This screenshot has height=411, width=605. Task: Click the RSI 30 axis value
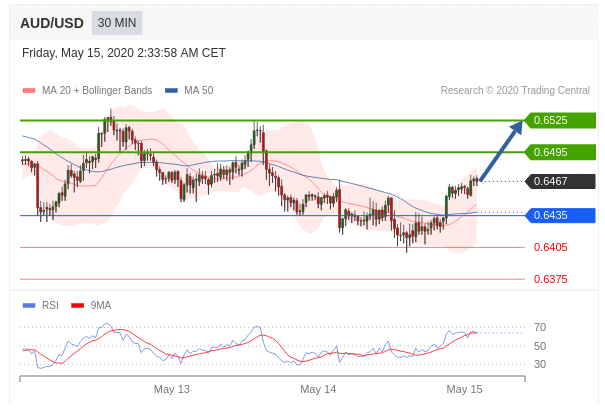(540, 364)
